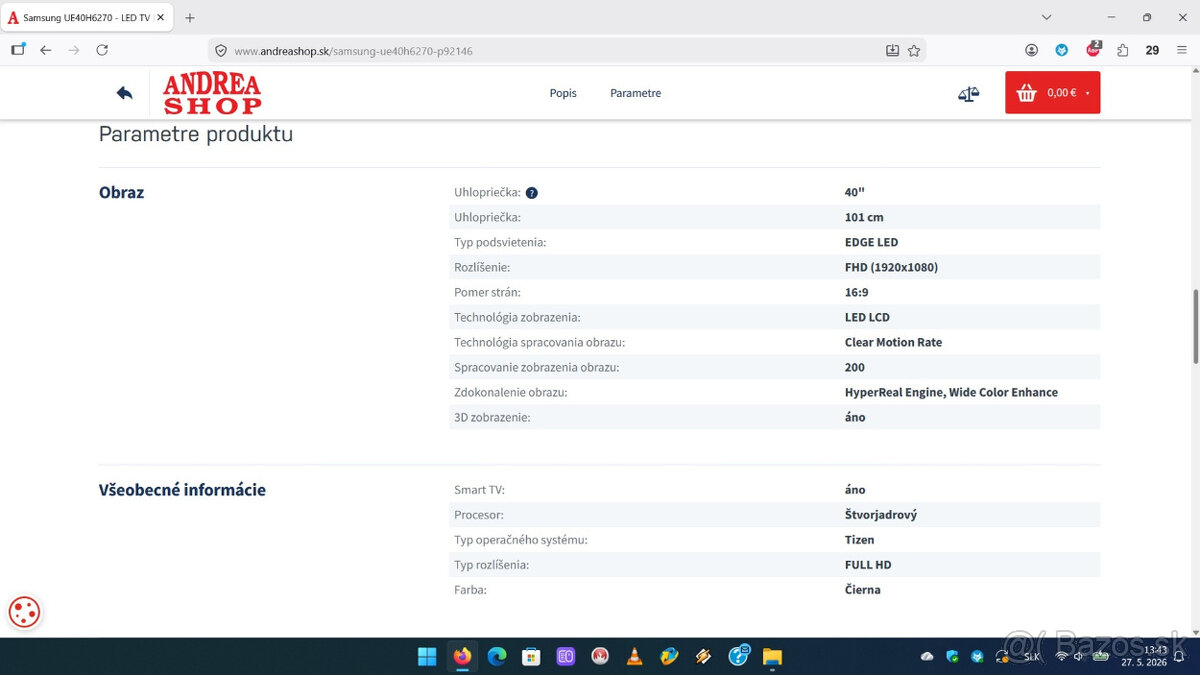Click the HyperReal Engine, Wide Color Enhance value
Screen dimensions: 1200x675
[x=951, y=392]
